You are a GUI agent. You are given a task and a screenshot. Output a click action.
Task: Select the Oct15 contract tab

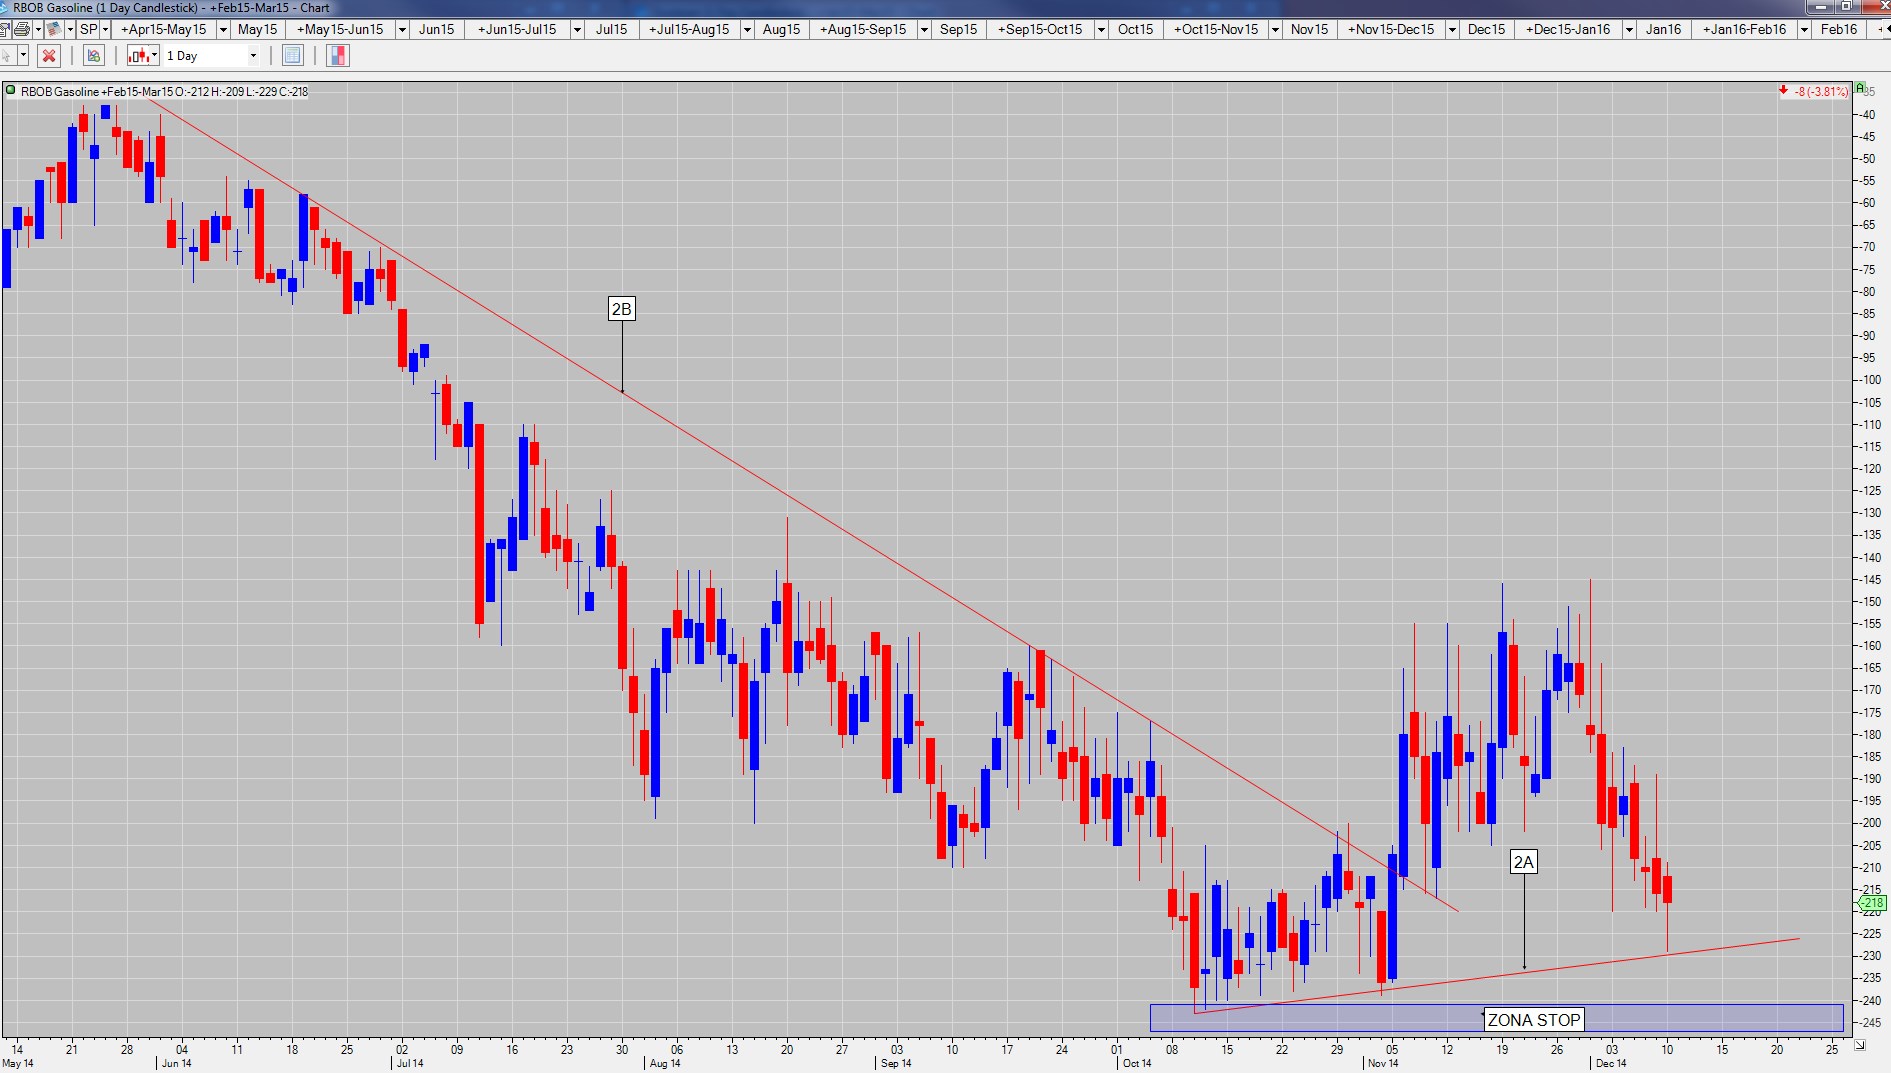point(1136,30)
